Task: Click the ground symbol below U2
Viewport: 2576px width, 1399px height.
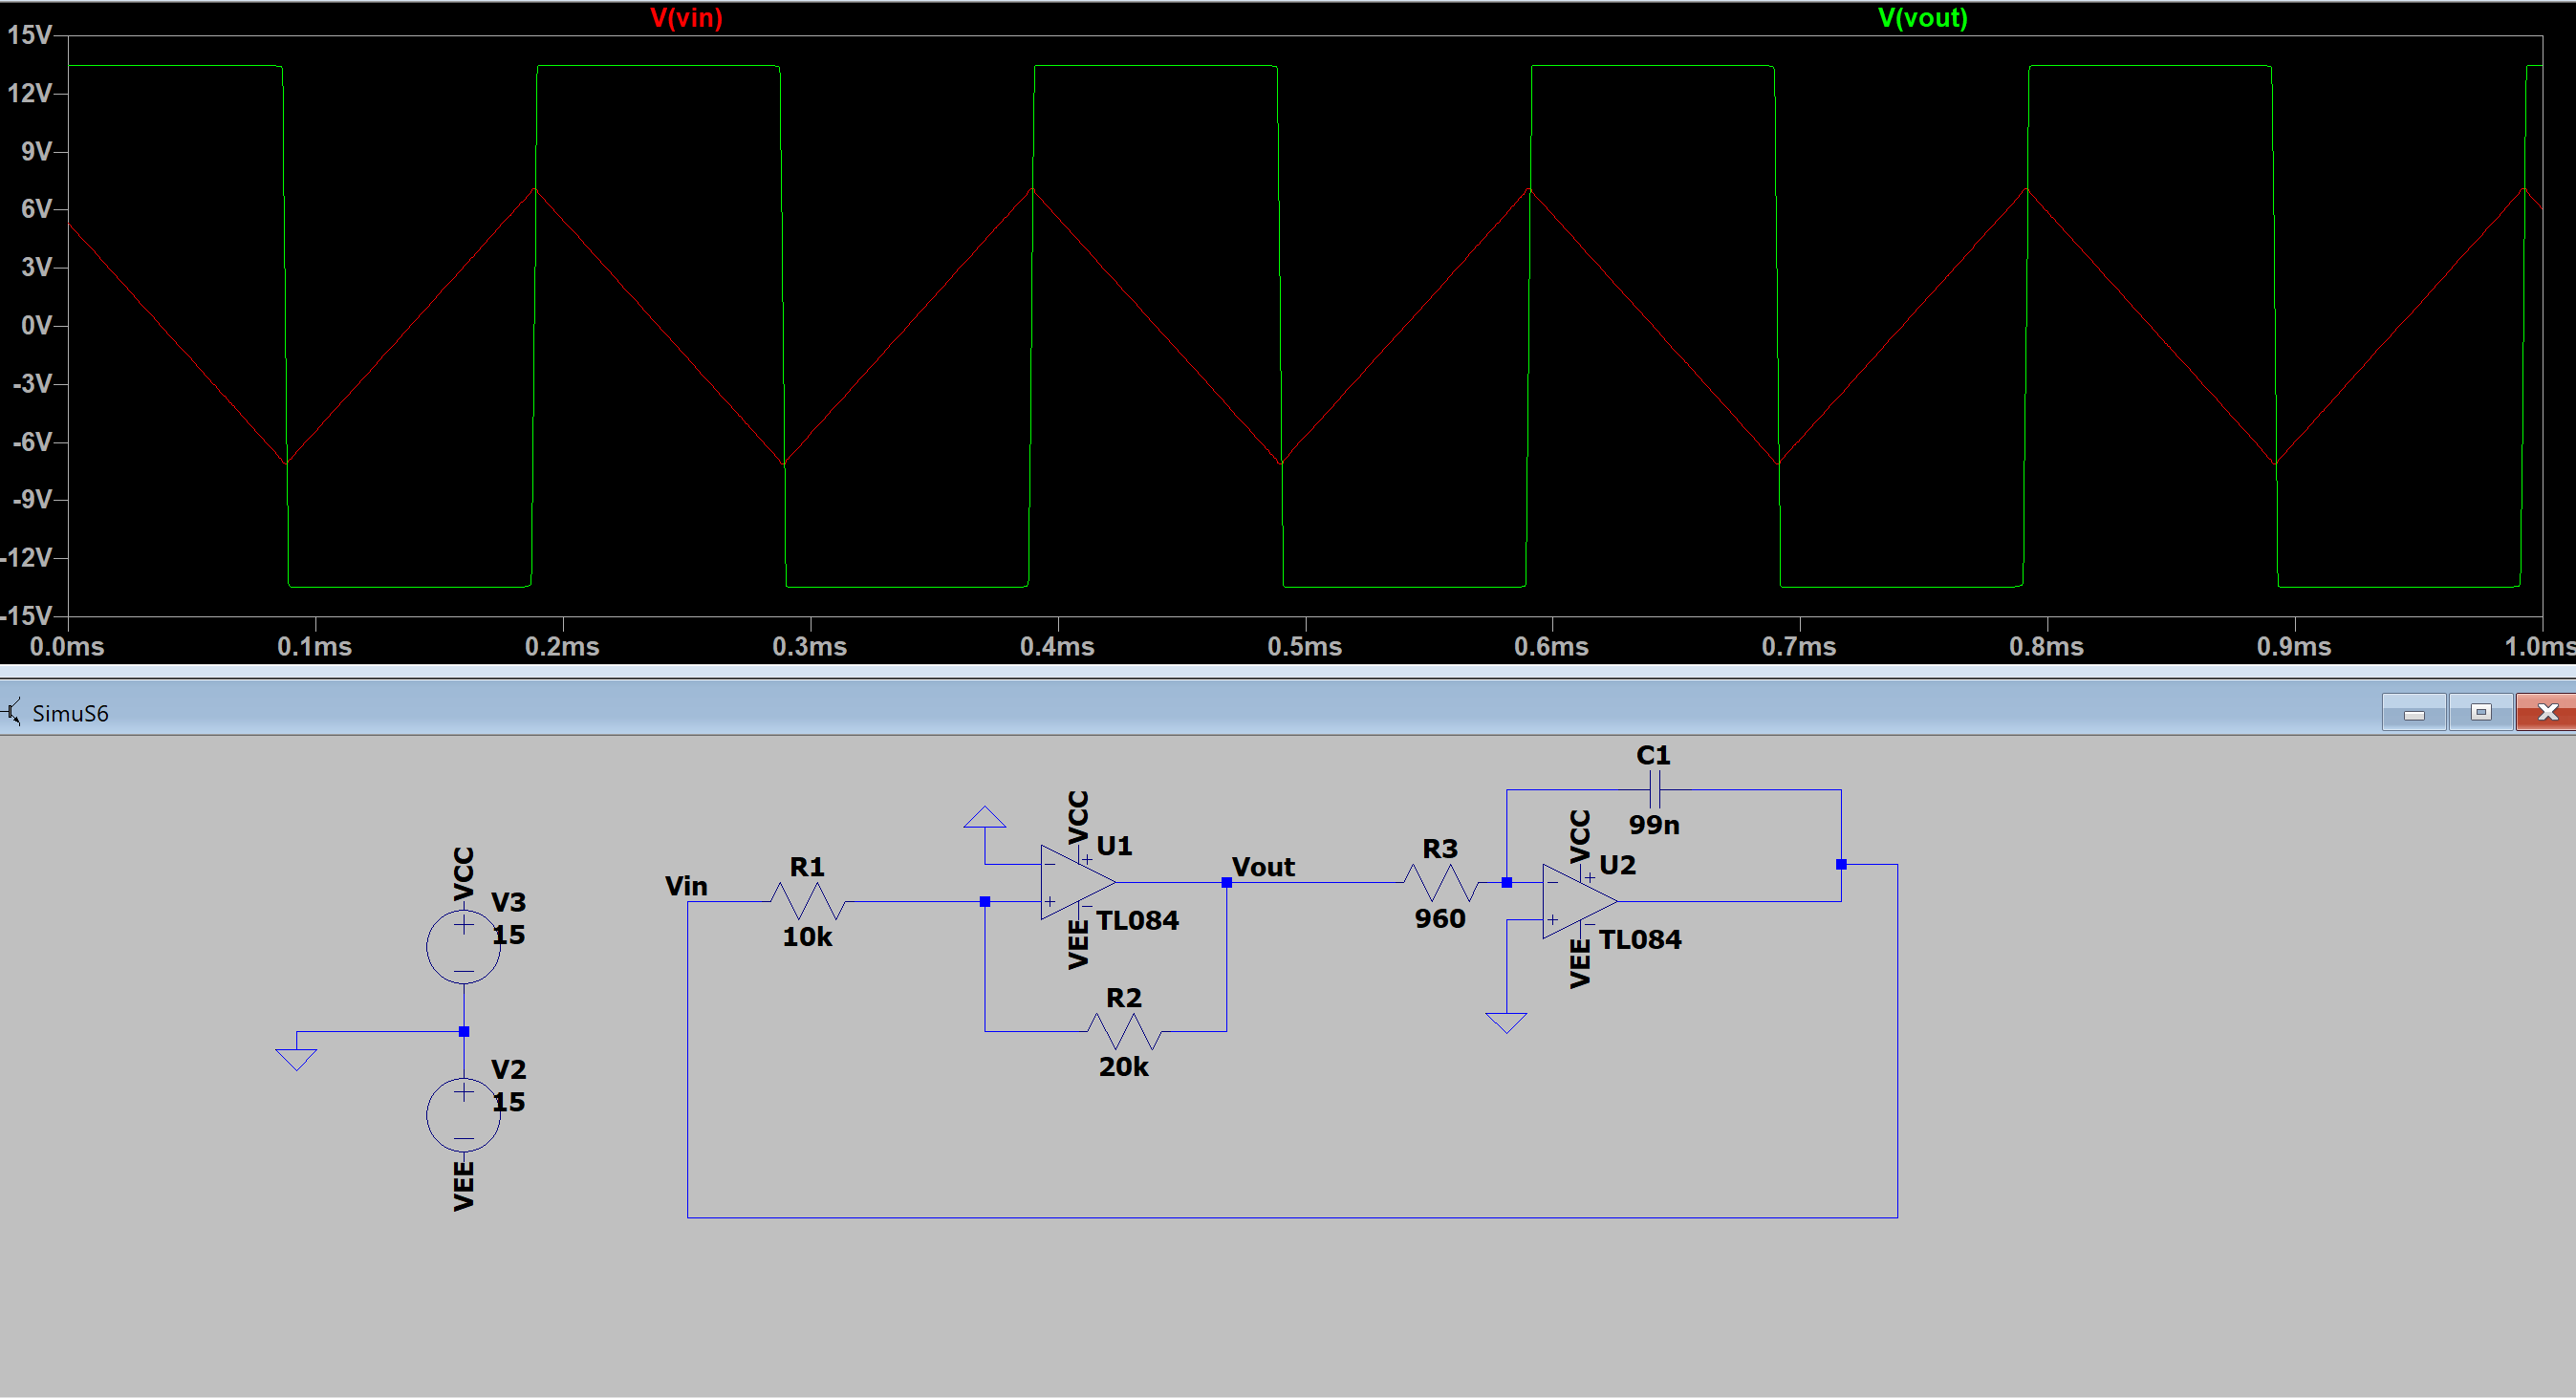Action: point(1506,1022)
